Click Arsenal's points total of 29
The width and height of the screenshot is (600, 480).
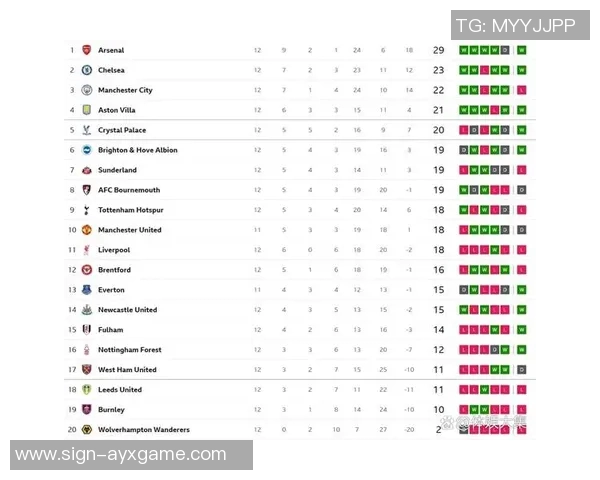pyautogui.click(x=438, y=50)
